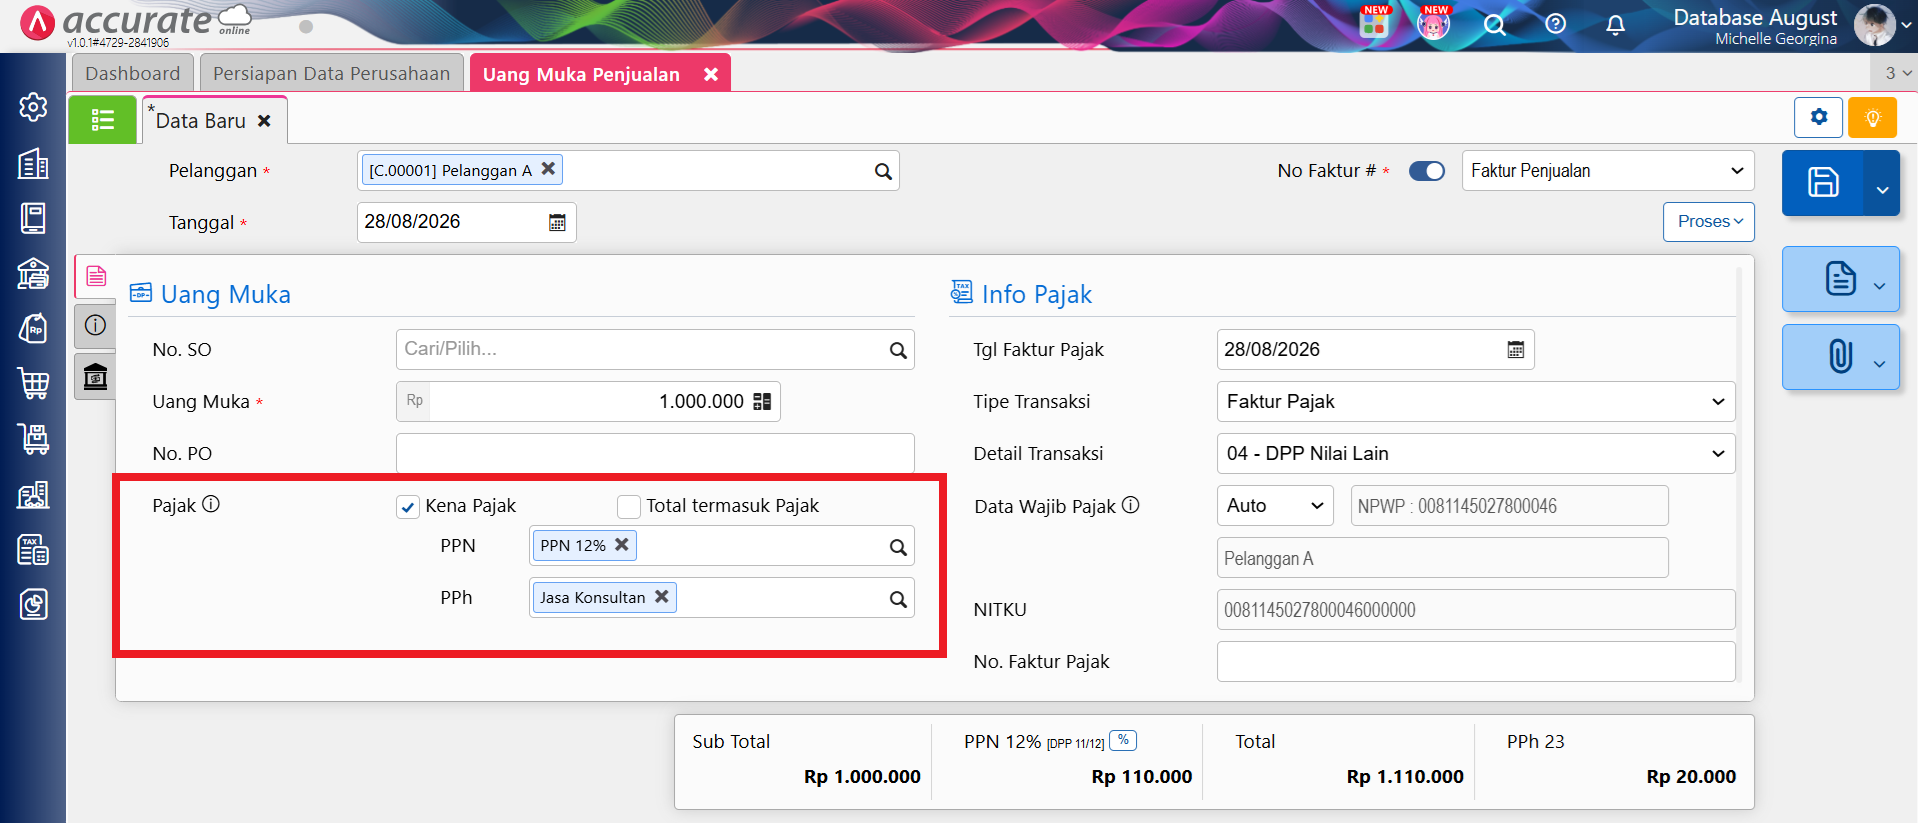Switch to the bank side tab icon

click(95, 377)
